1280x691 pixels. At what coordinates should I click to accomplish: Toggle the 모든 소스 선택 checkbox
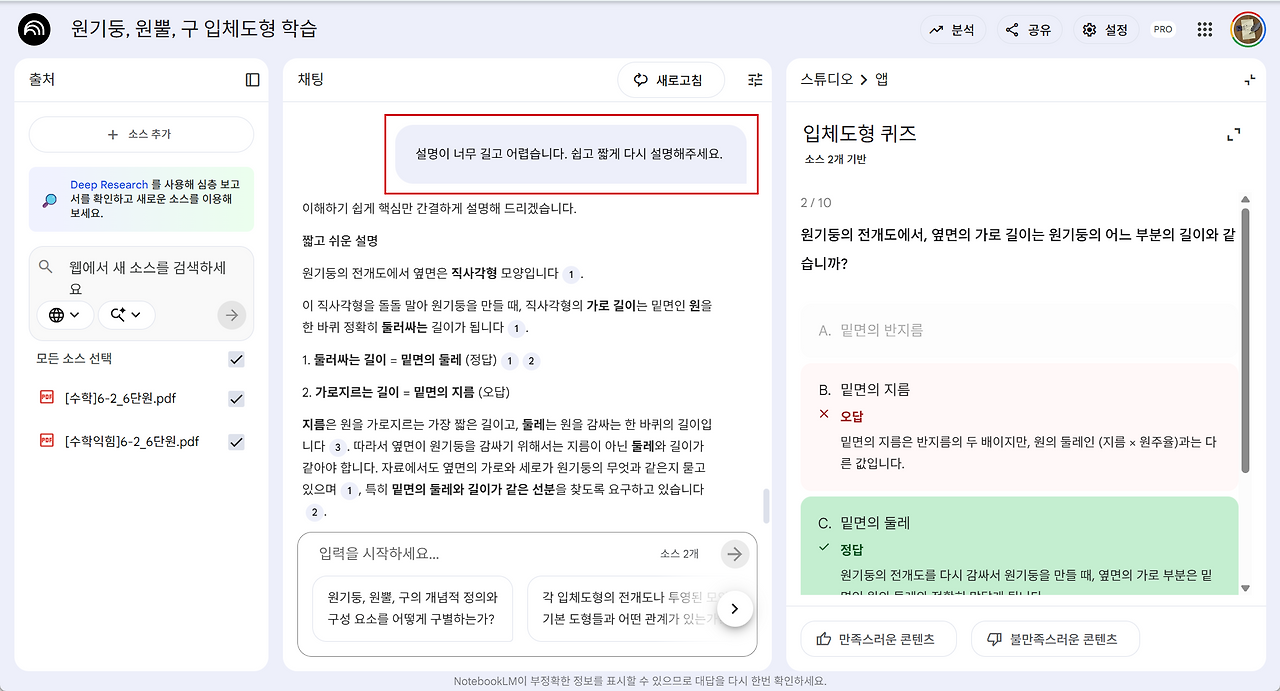tap(236, 359)
